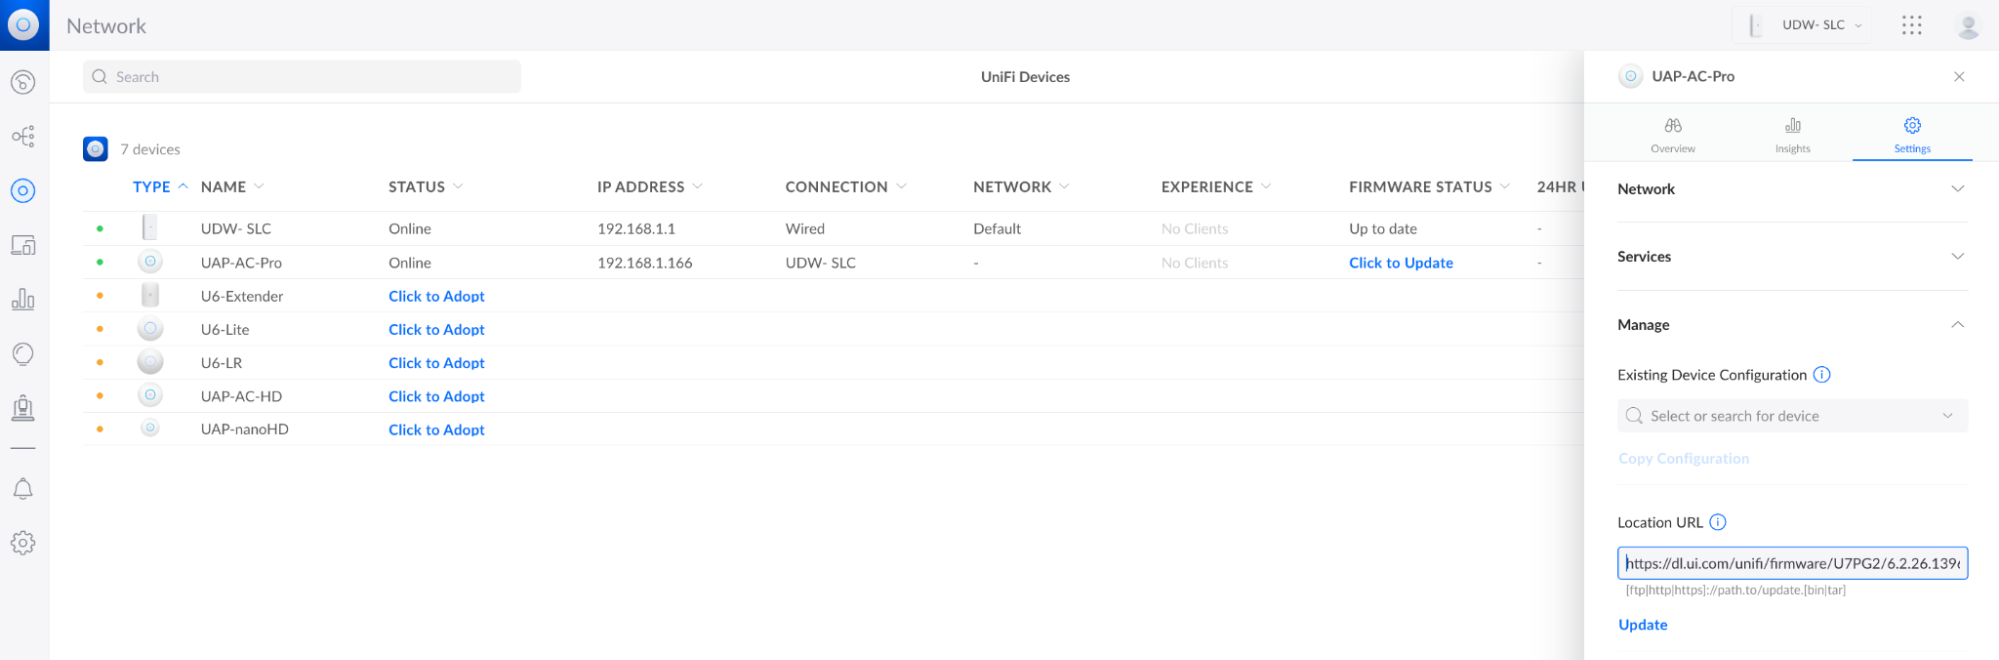Click the Location URL info icon
Image resolution: width=1999 pixels, height=660 pixels.
point(1718,522)
